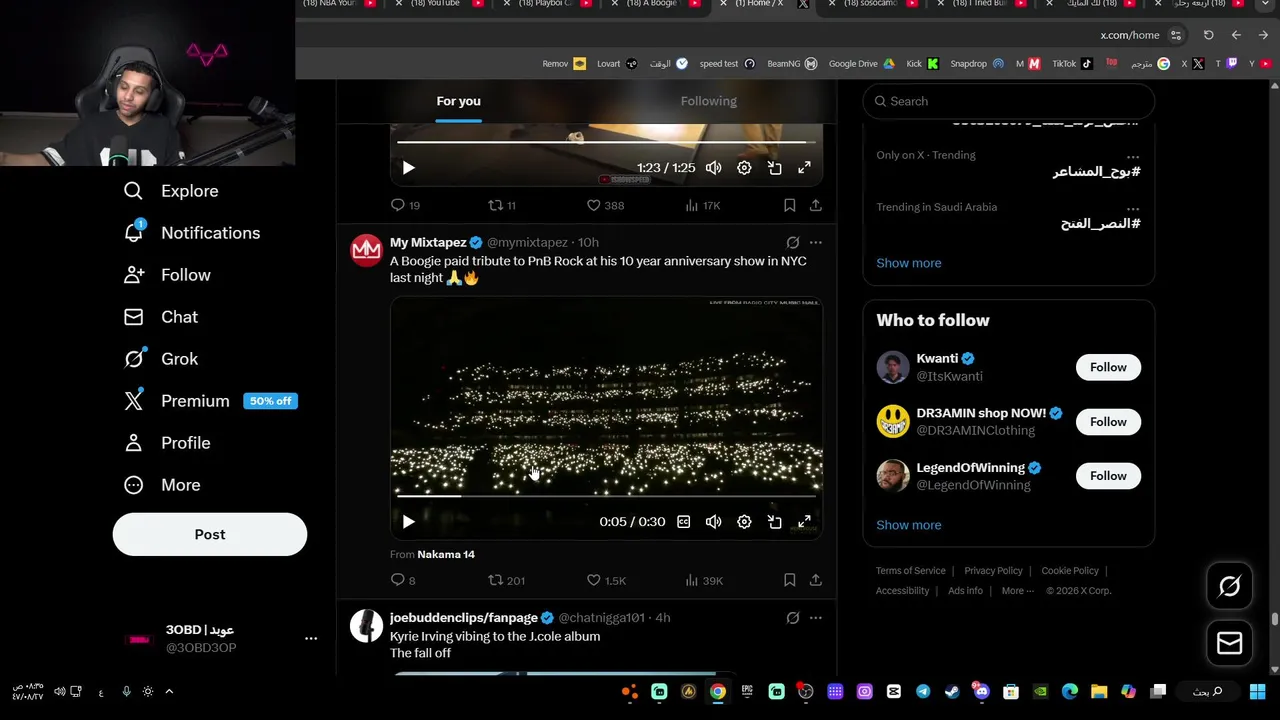Open Telegram from the Windows taskbar

click(x=923, y=691)
